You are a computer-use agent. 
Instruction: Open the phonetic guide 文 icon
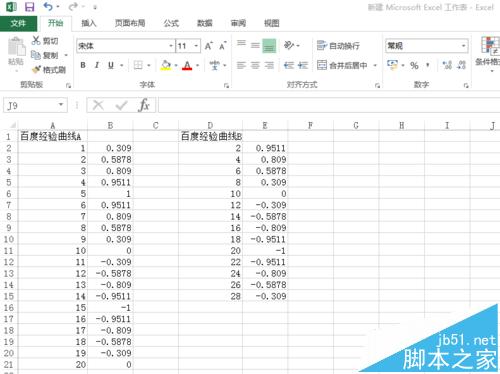click(x=214, y=65)
